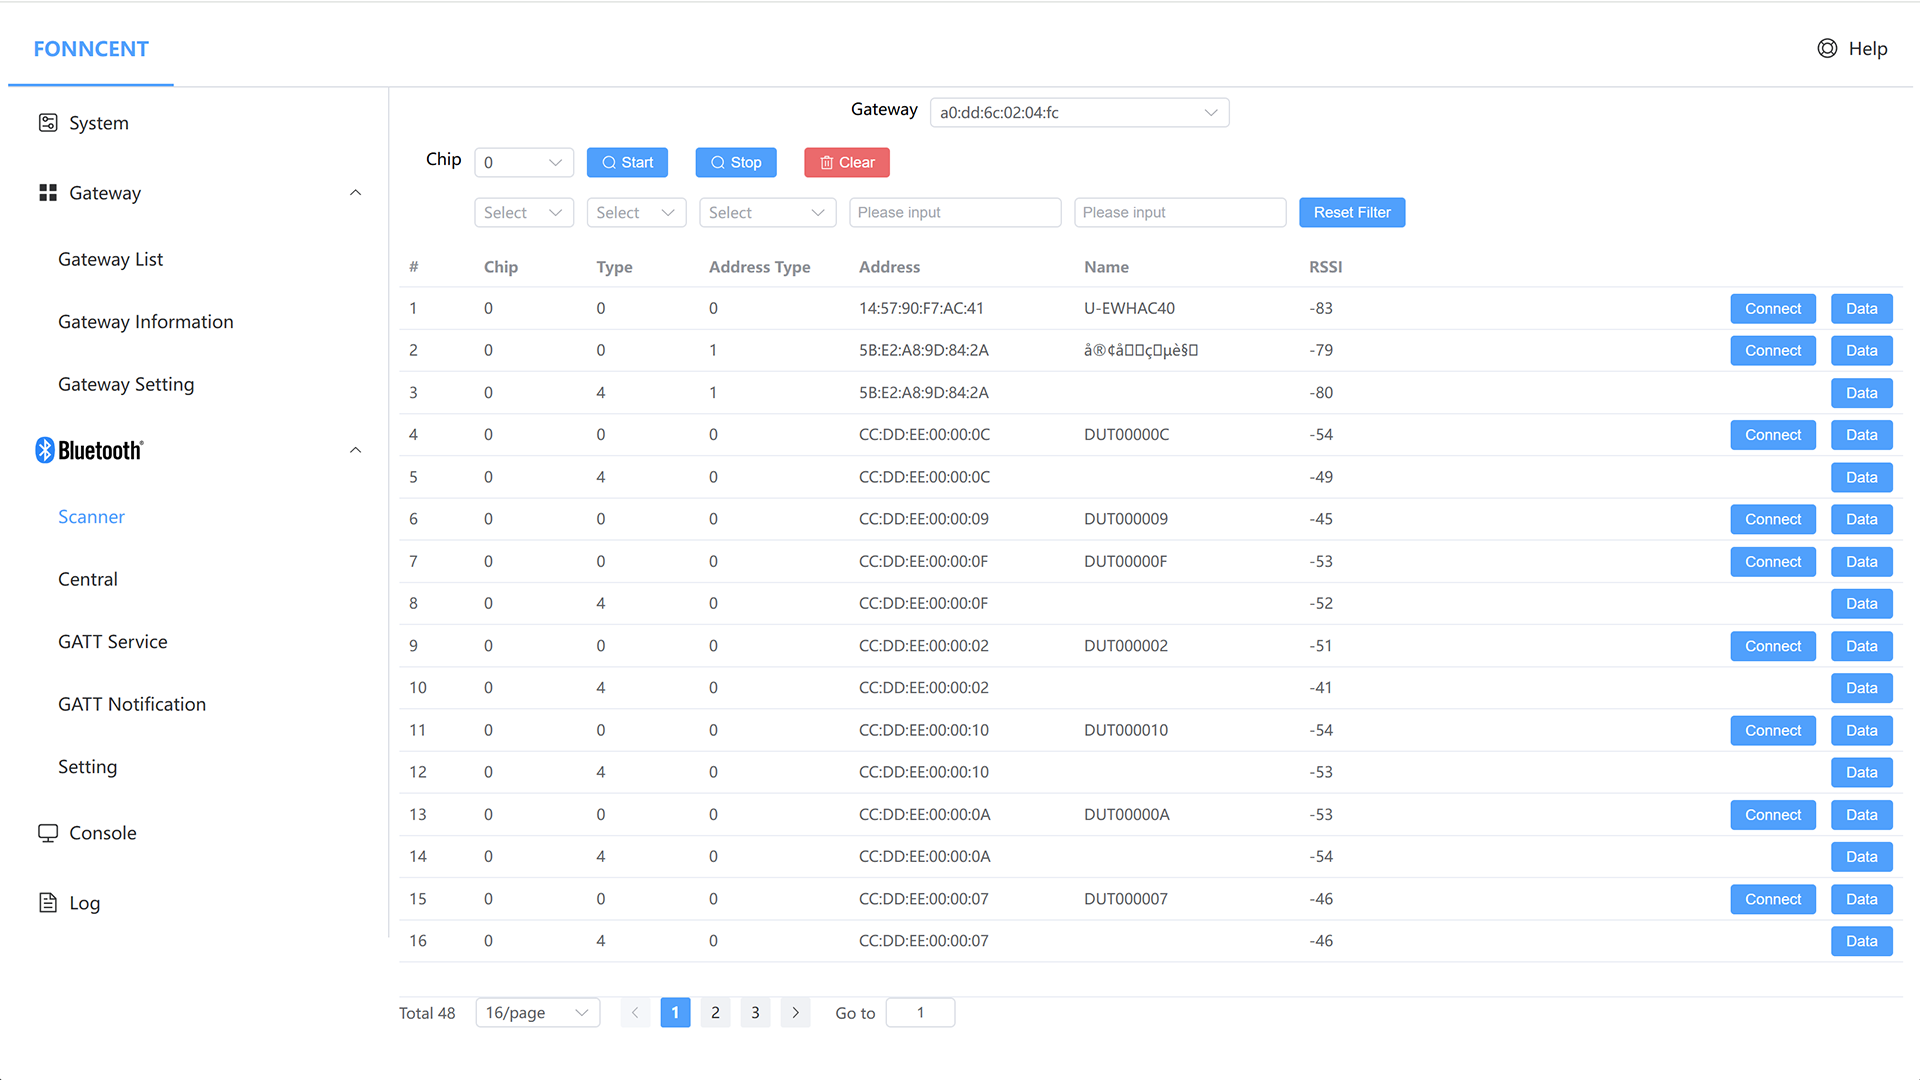Click the Gateway grid icon
Image resolution: width=1920 pixels, height=1080 pixels.
(x=47, y=193)
